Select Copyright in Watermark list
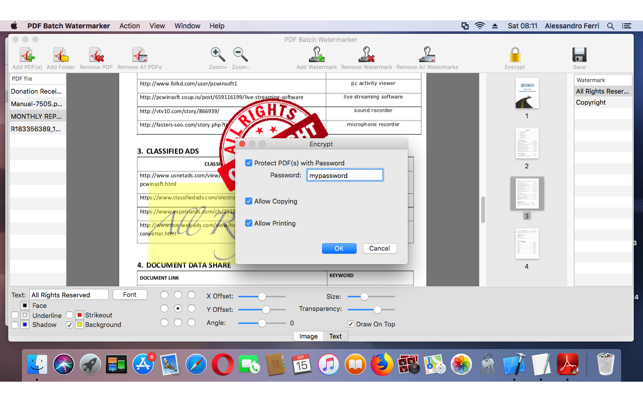The image size is (643, 402). click(x=603, y=103)
